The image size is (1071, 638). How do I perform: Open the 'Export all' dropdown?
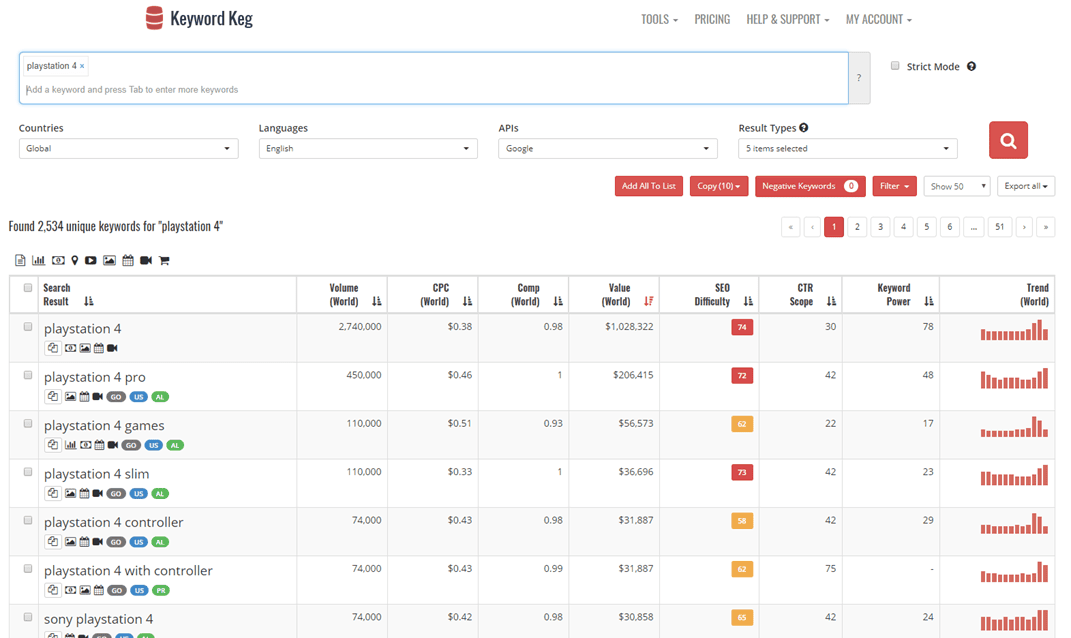coord(1026,186)
